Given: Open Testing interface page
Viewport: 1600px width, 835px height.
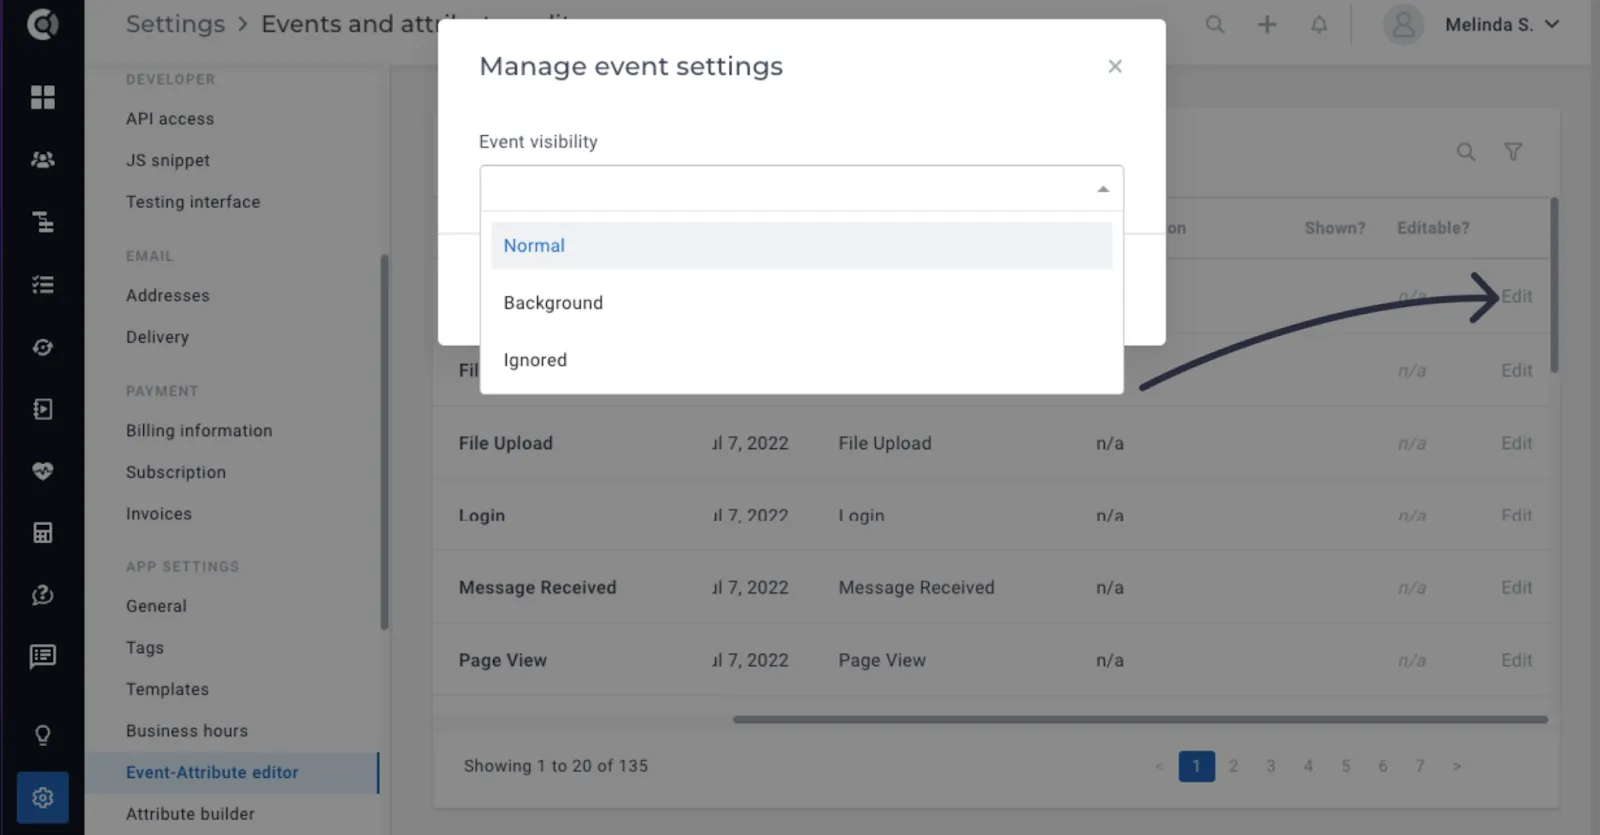Looking at the screenshot, I should pos(193,202).
